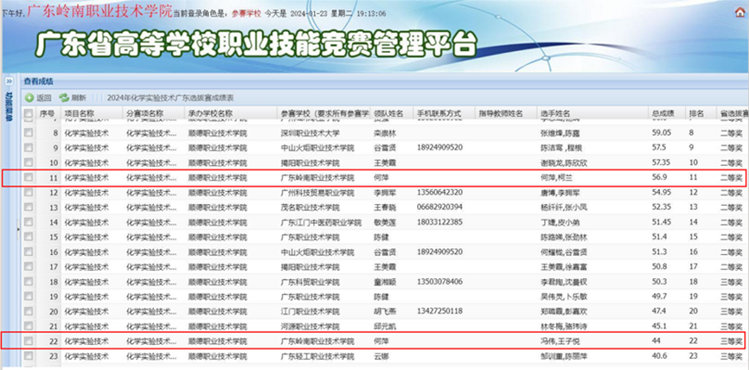The height and width of the screenshot is (370, 749).
Task: Check the checkbox for row 8
Action: 29,133
